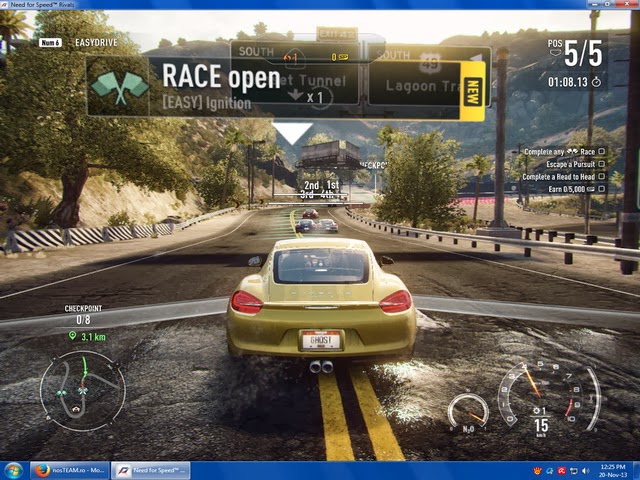640x480 pixels.
Task: Click the CHECKPOINT 0/8 counter
Action: click(x=83, y=314)
